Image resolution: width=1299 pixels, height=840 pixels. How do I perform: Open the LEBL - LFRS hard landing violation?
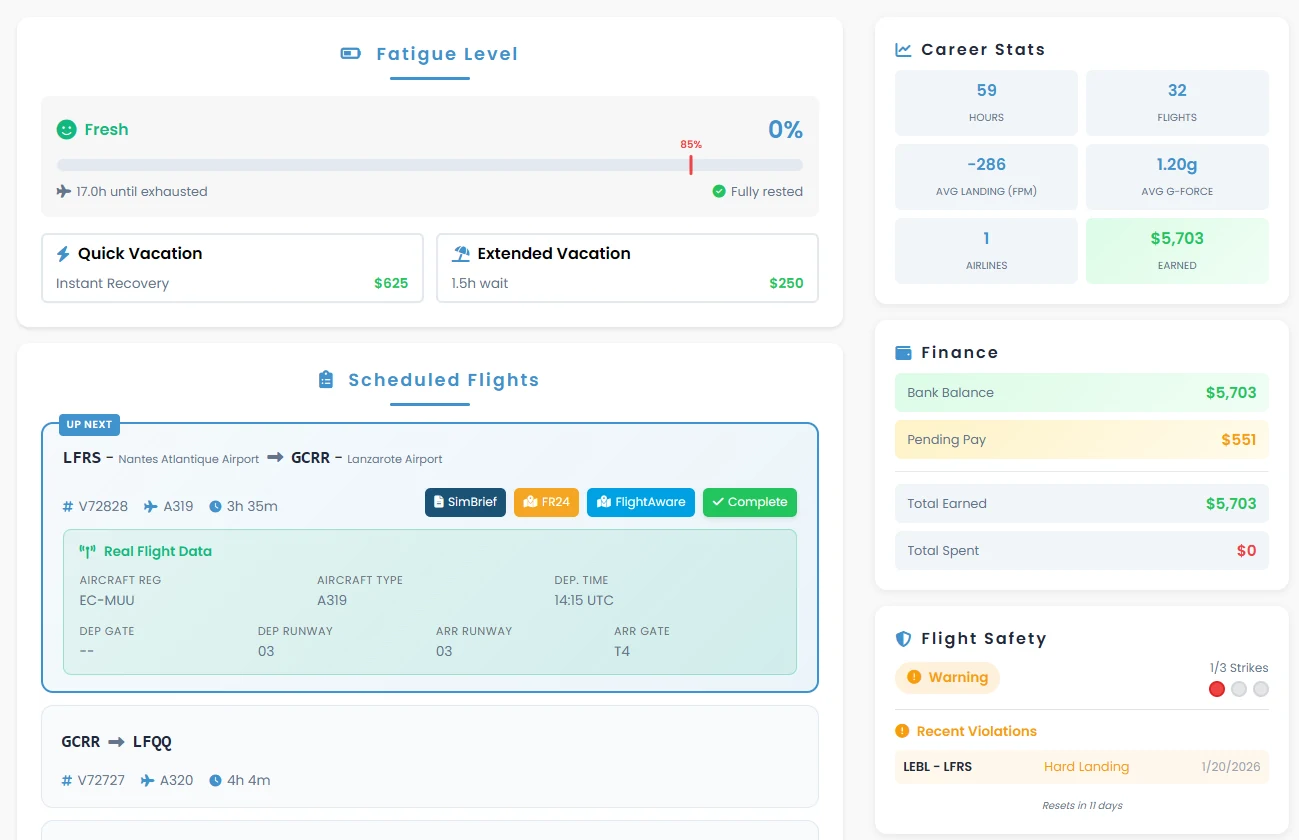(x=1082, y=767)
